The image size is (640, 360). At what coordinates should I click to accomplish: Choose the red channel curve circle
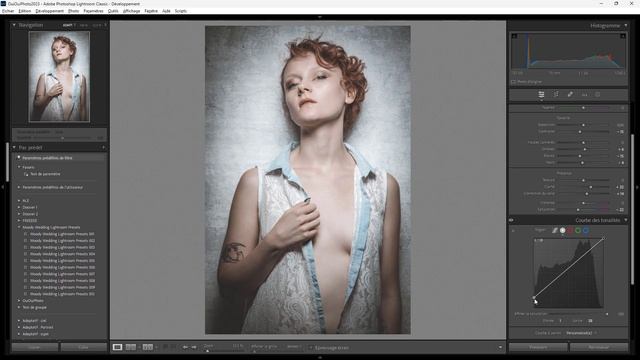coord(570,231)
